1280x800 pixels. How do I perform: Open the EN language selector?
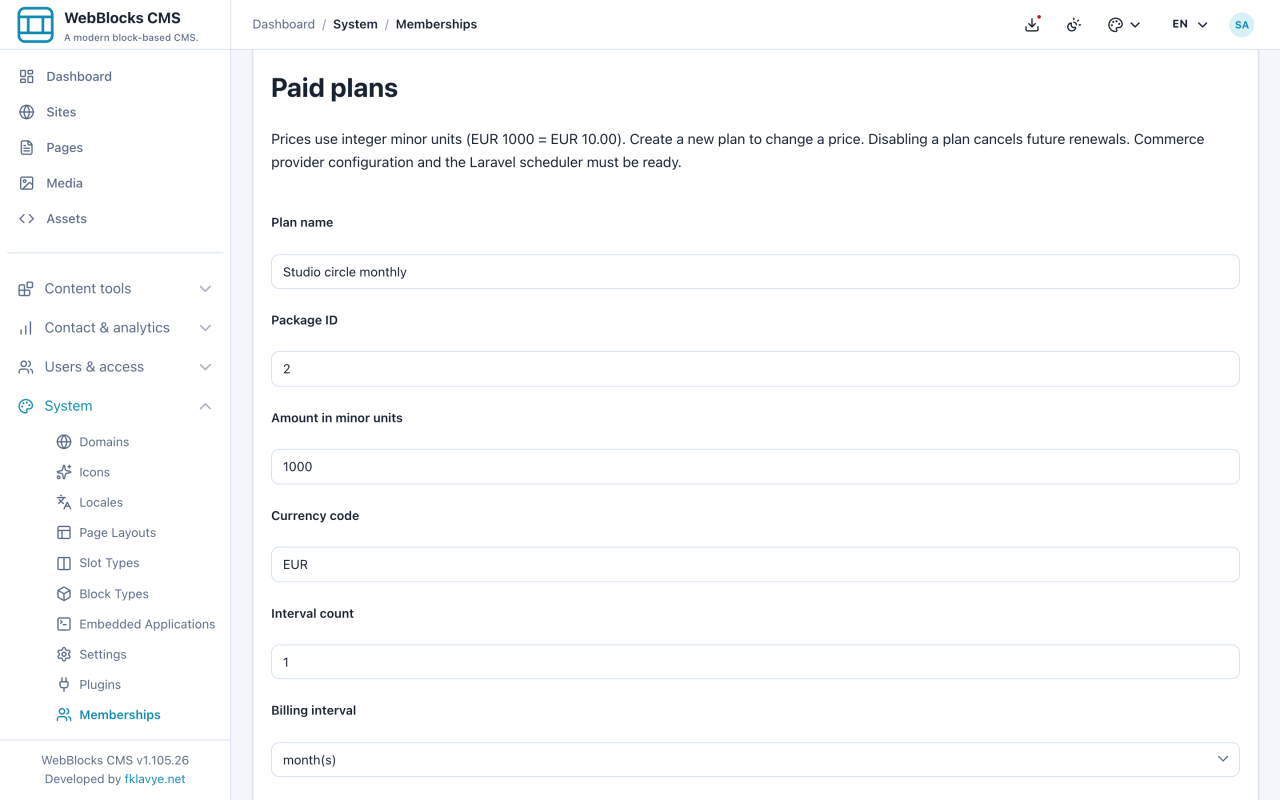(x=1190, y=25)
